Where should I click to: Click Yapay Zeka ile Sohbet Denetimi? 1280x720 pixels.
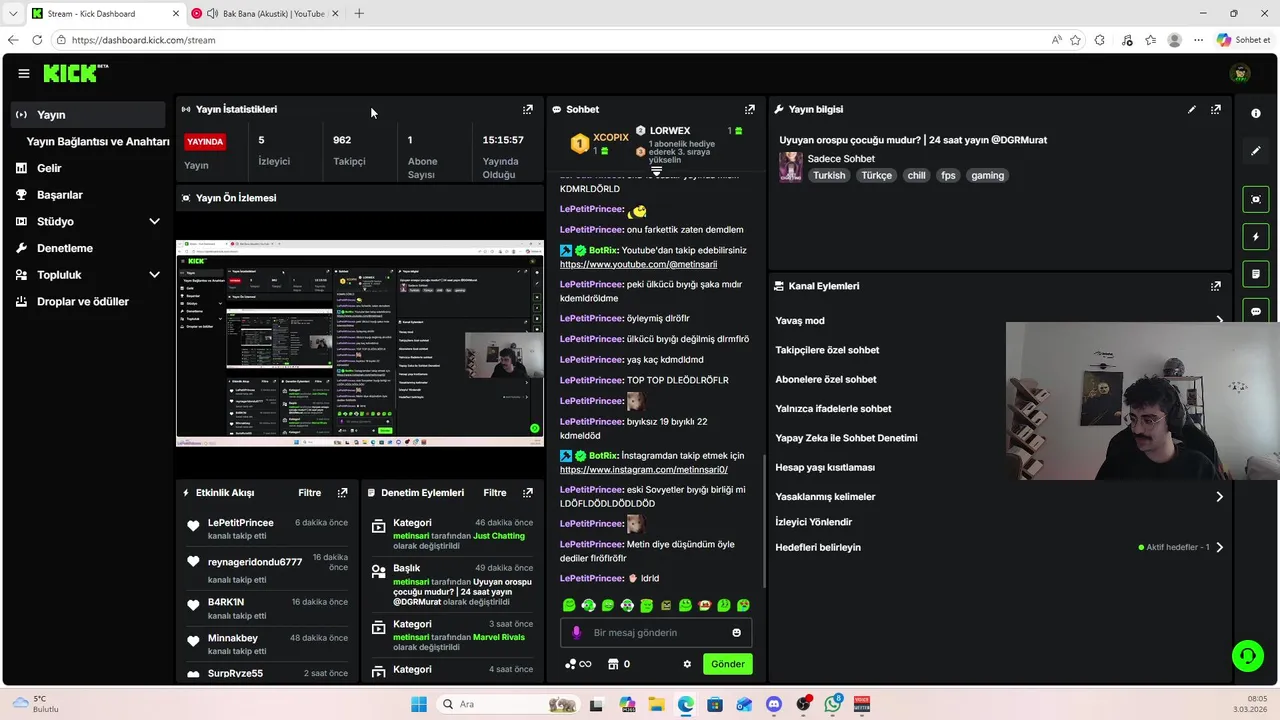pos(846,438)
